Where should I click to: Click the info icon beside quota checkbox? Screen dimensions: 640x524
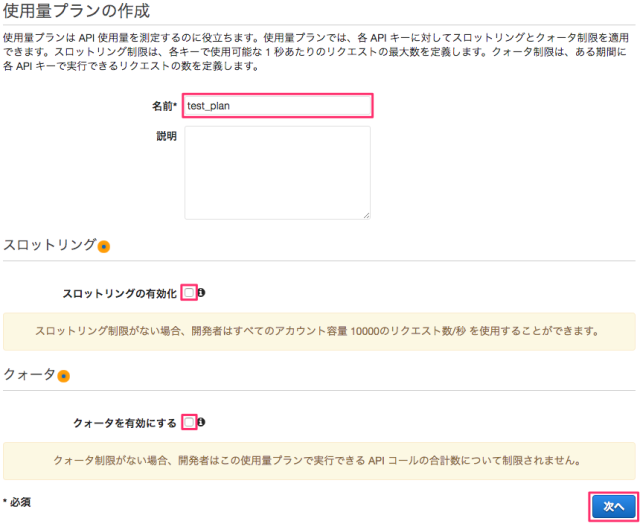click(x=202, y=423)
